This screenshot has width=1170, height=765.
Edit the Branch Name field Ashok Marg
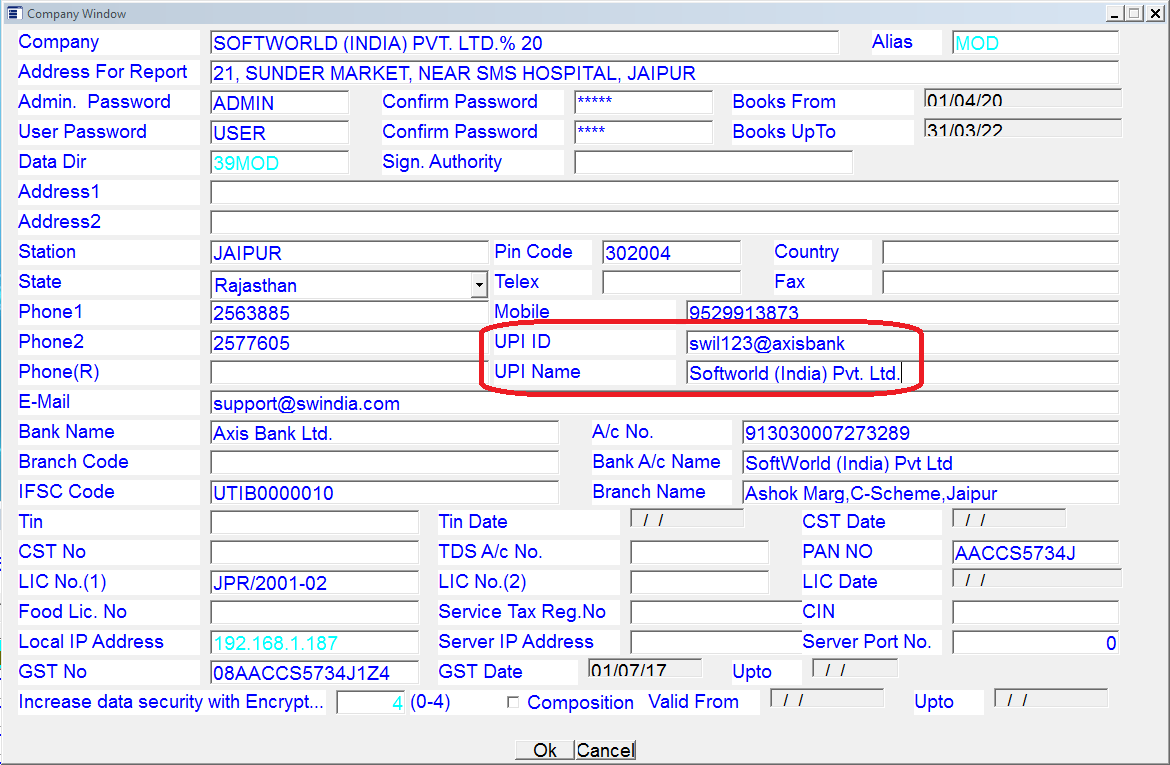click(x=930, y=492)
